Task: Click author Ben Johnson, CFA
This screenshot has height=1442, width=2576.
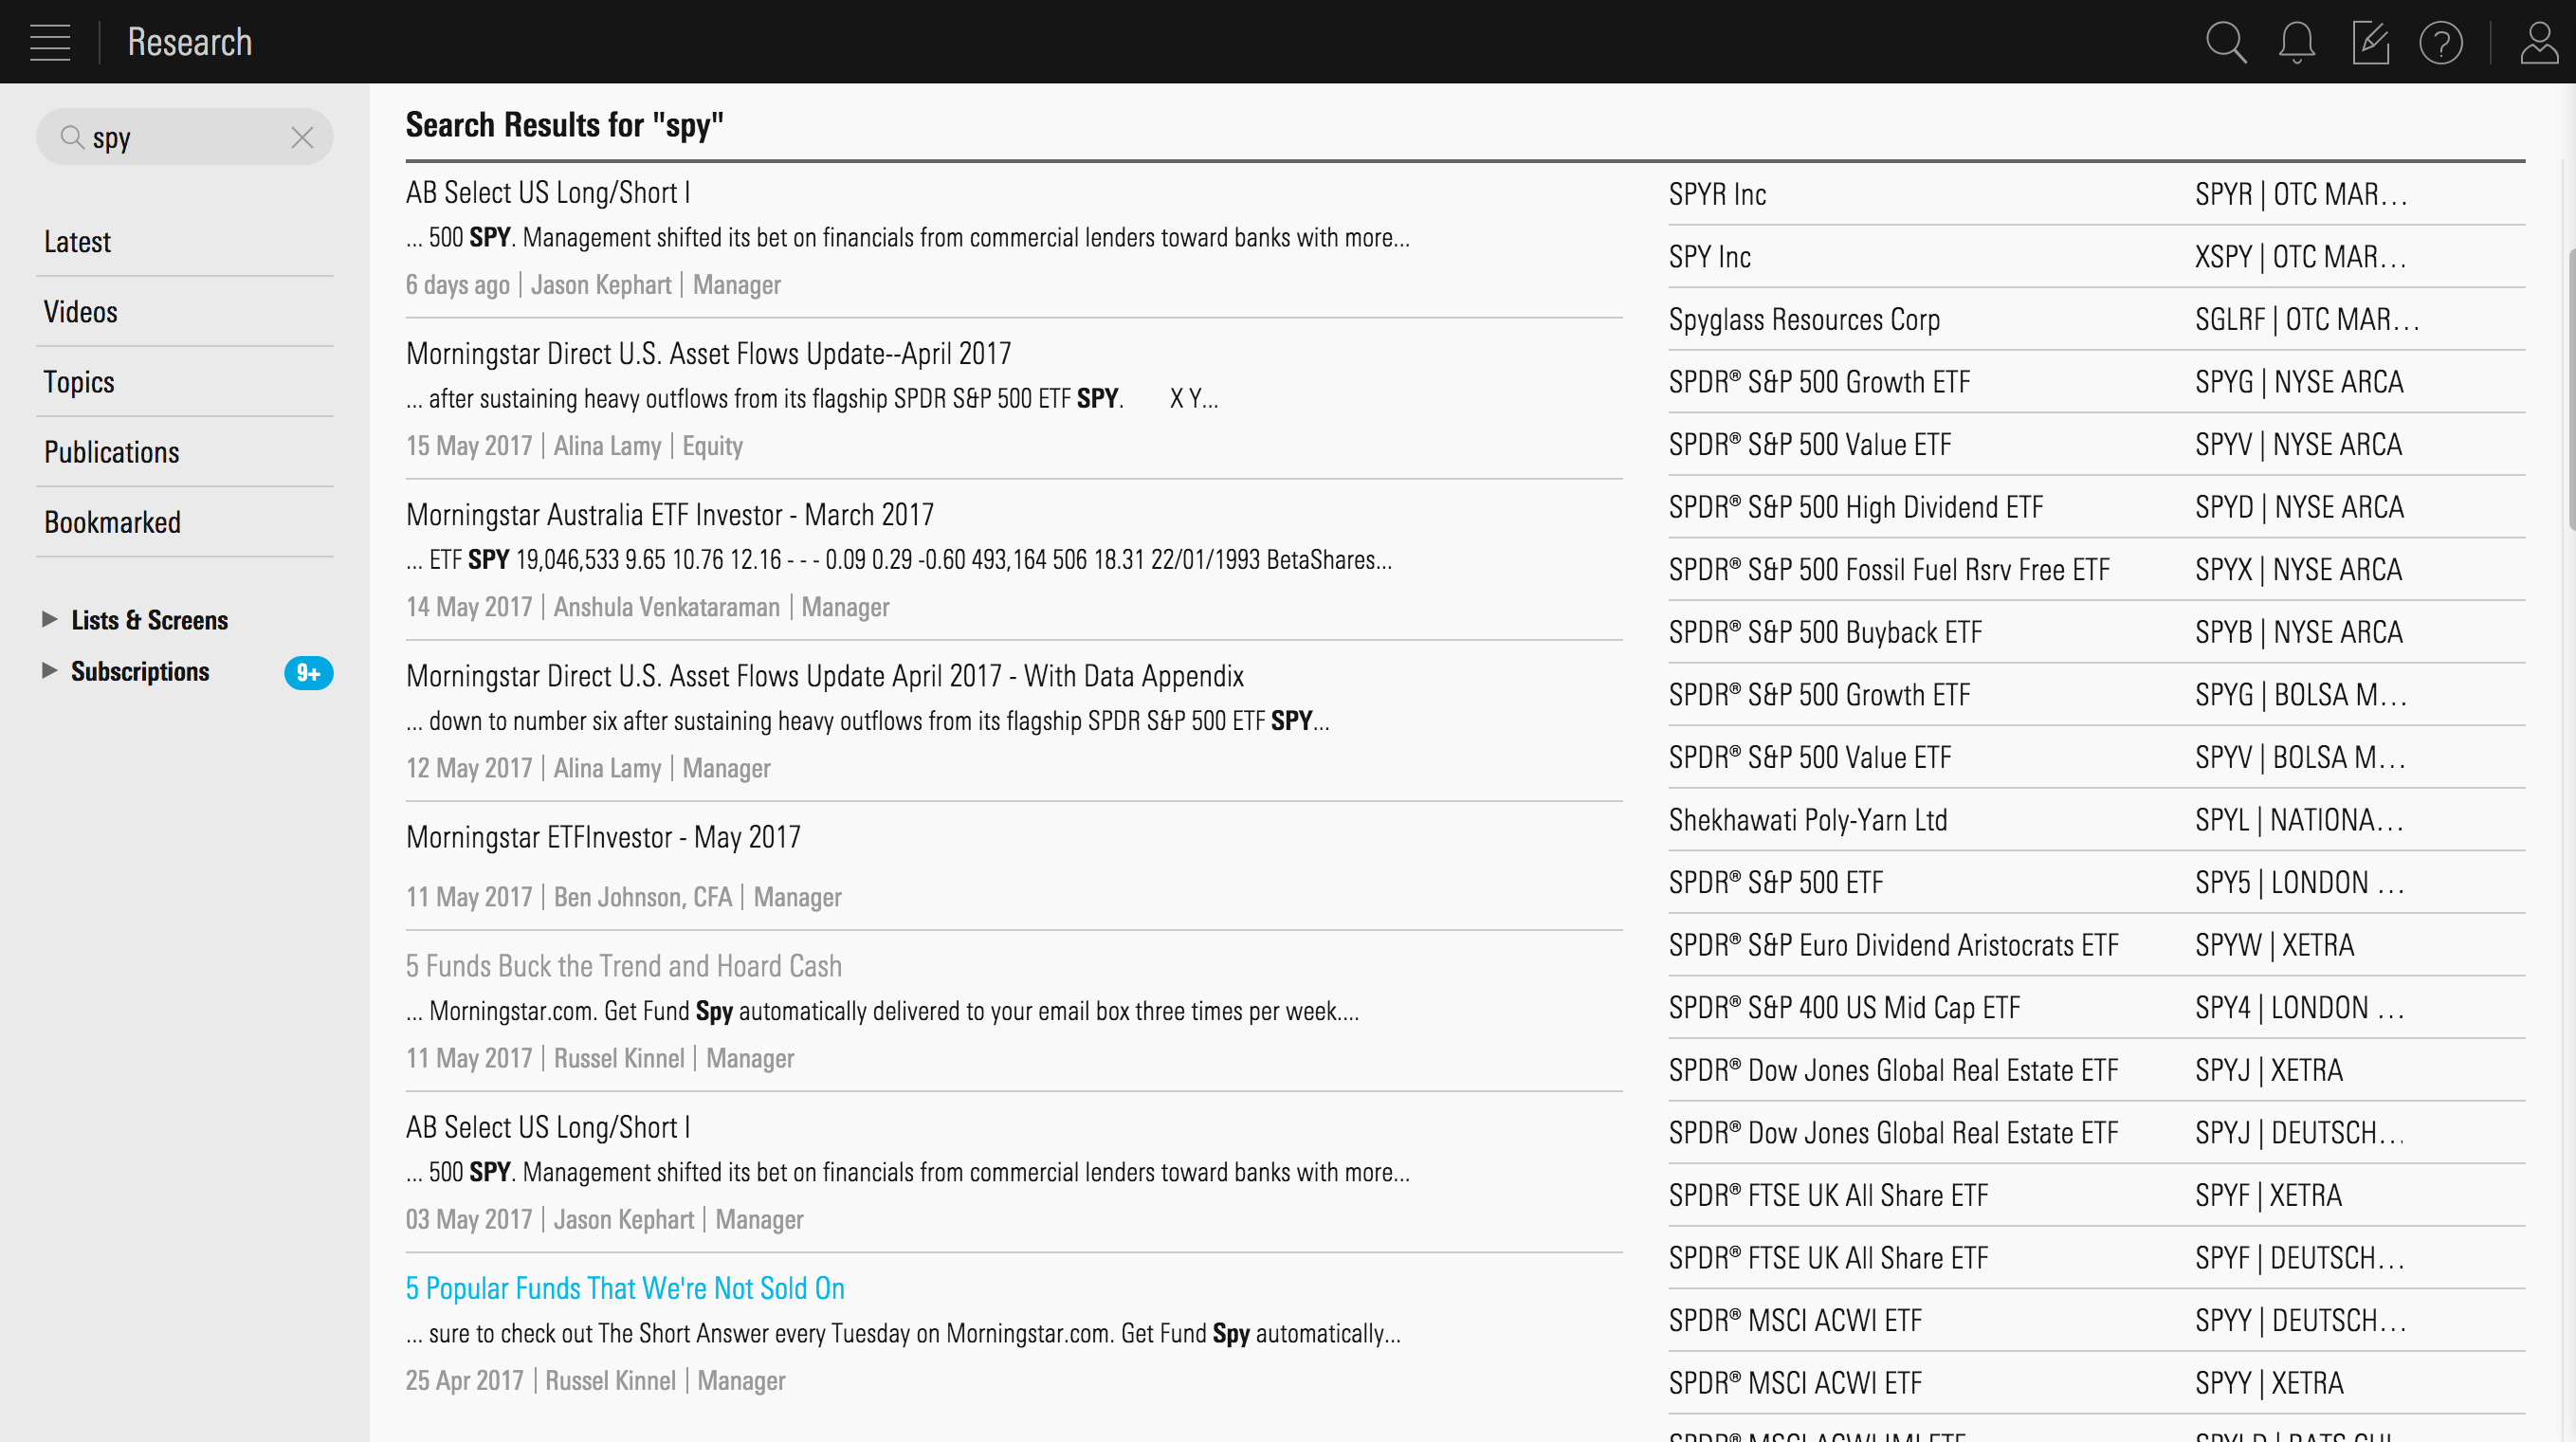Action: [x=643, y=897]
